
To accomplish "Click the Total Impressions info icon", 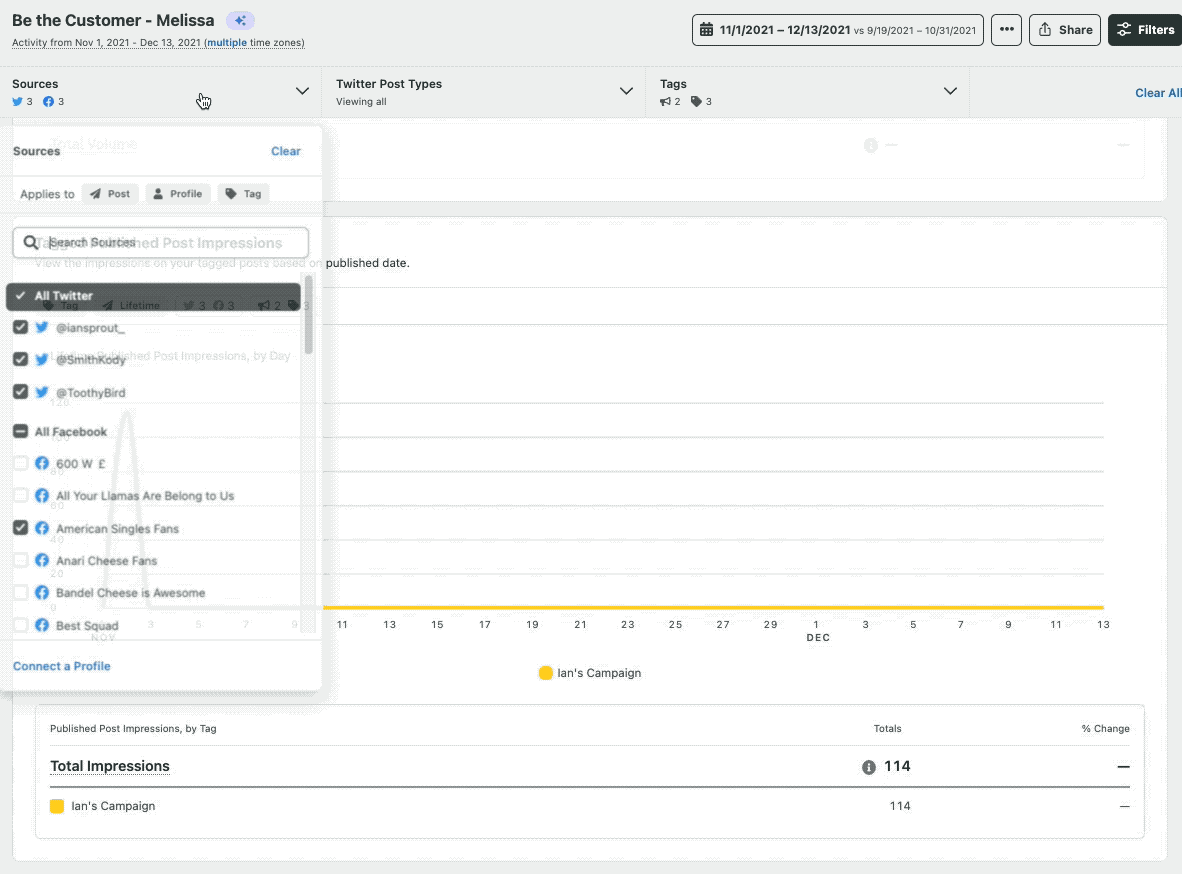I will (869, 767).
